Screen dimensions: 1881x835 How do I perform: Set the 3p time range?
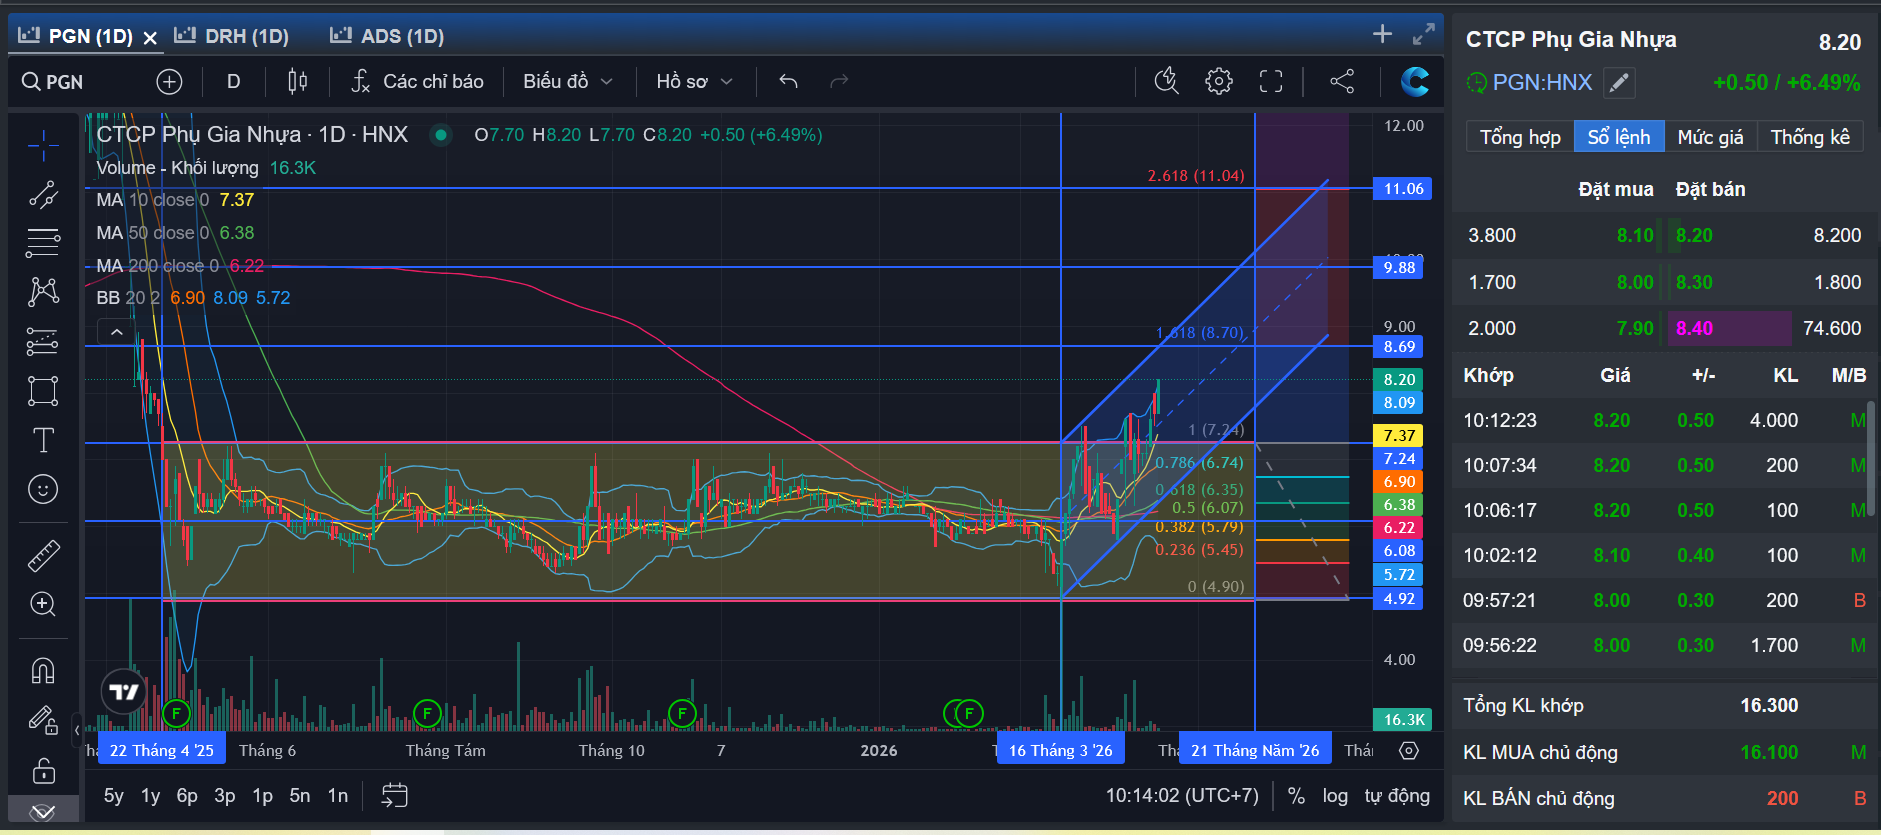pos(225,796)
